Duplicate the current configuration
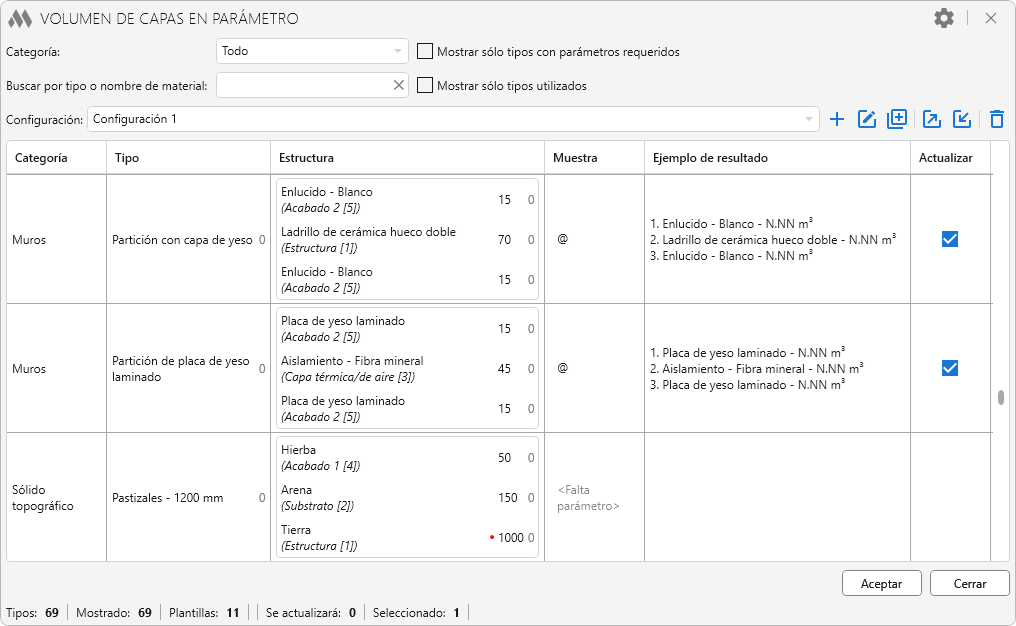The height and width of the screenshot is (626, 1016). (897, 120)
